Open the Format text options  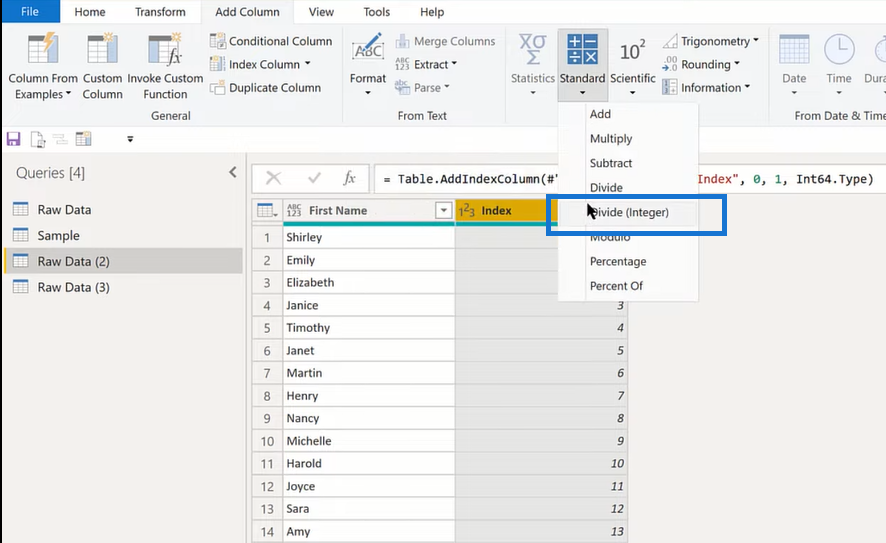368,64
